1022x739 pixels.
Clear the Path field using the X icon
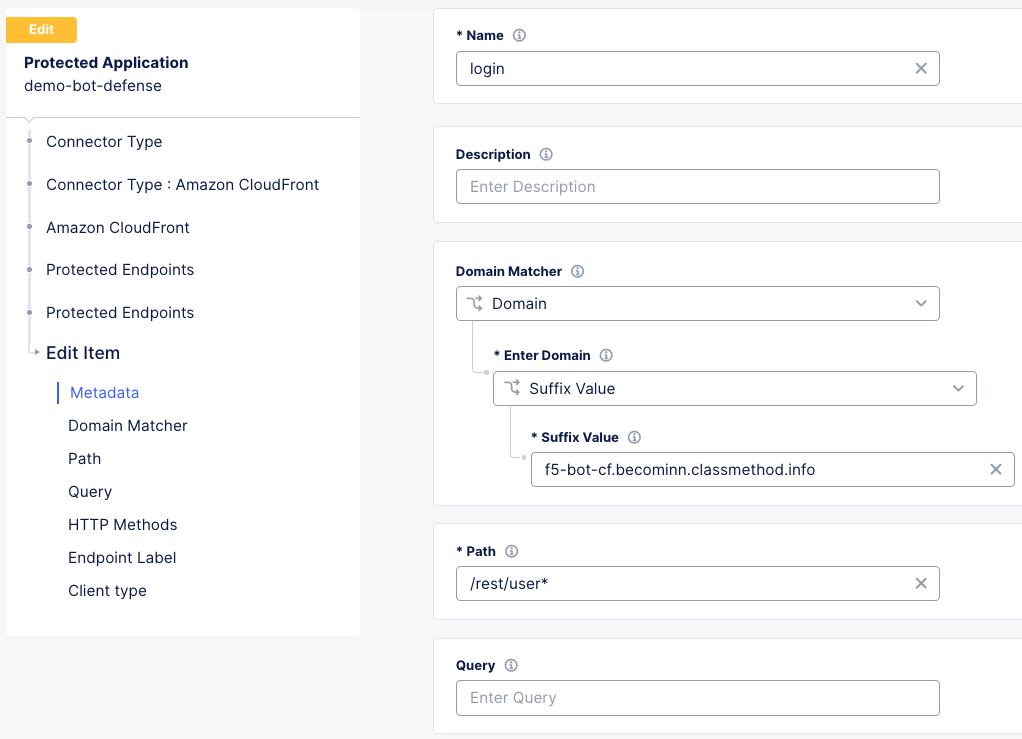[920, 583]
